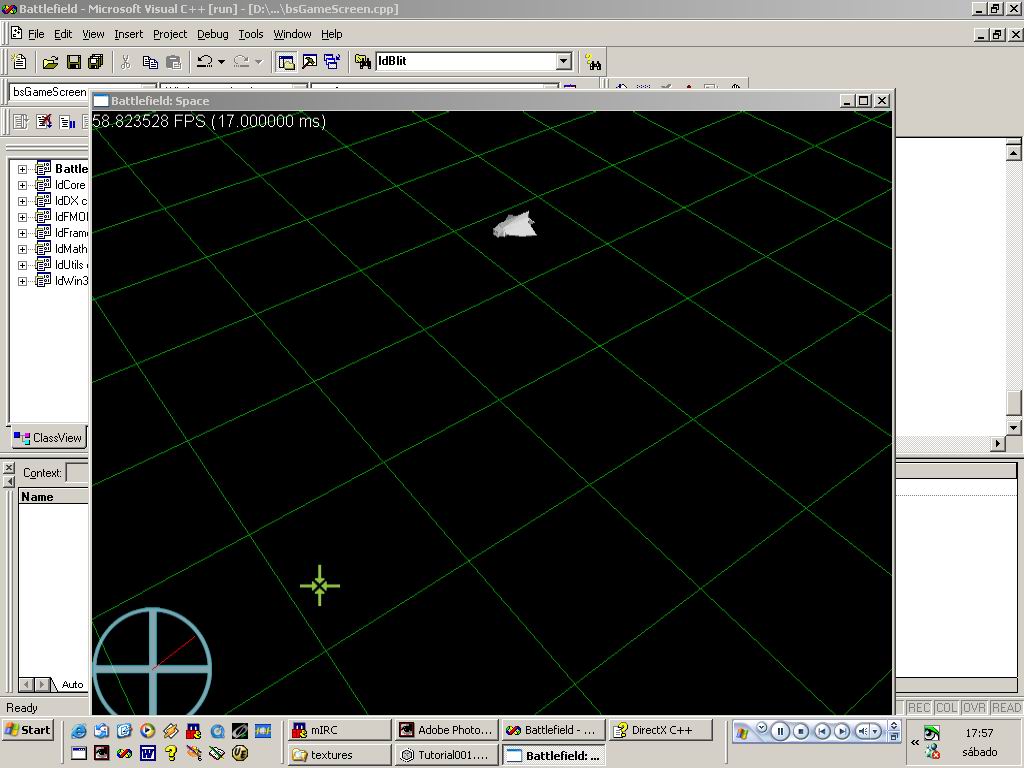Open the Project menu
Screen dimensions: 1024x768
[x=170, y=34]
